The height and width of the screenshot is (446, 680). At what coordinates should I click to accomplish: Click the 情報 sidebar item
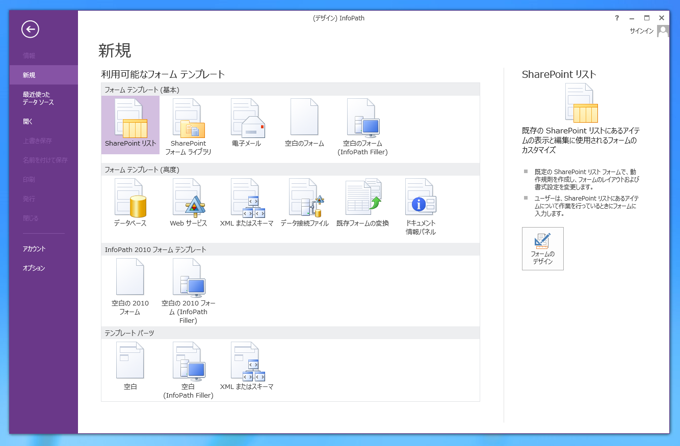coord(43,56)
